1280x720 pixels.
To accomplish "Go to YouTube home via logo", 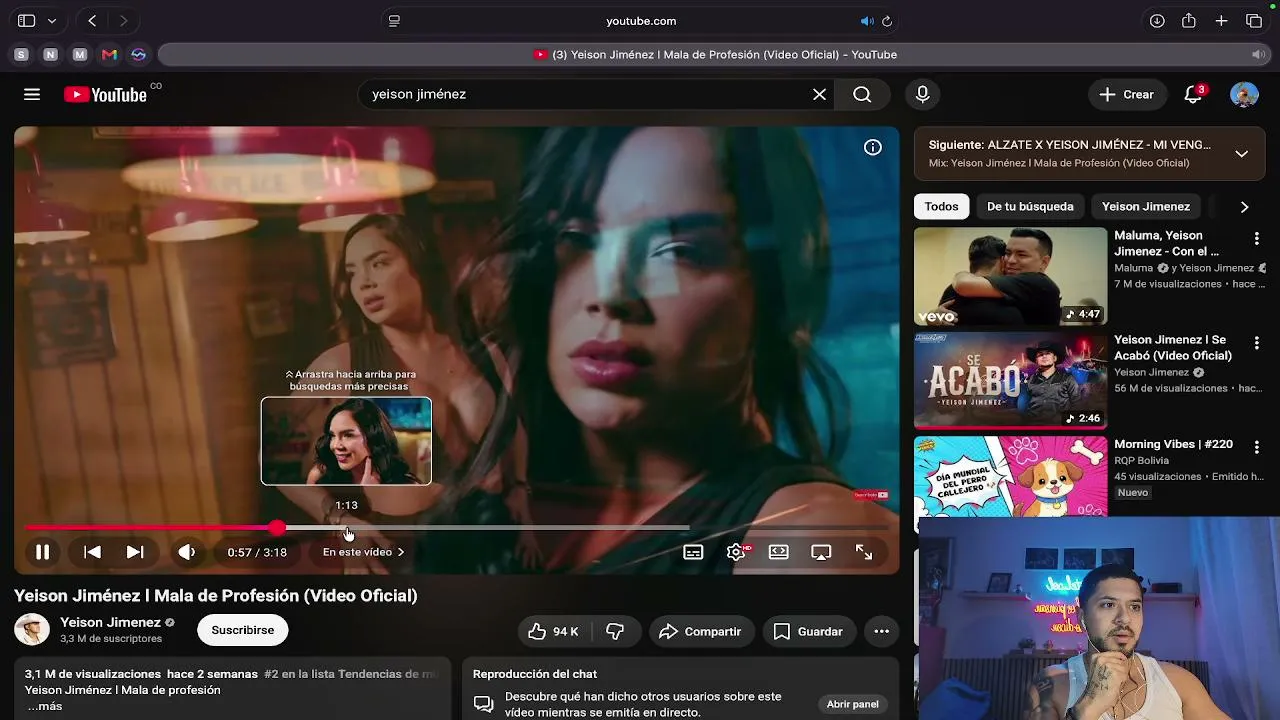I will point(105,94).
